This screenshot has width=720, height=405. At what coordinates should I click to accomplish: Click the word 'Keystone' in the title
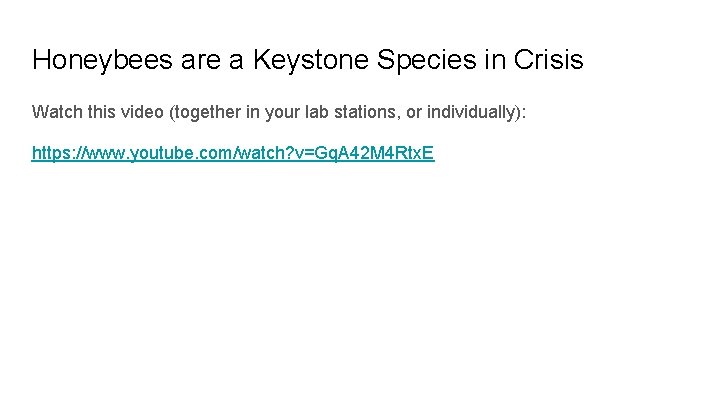coord(314,60)
